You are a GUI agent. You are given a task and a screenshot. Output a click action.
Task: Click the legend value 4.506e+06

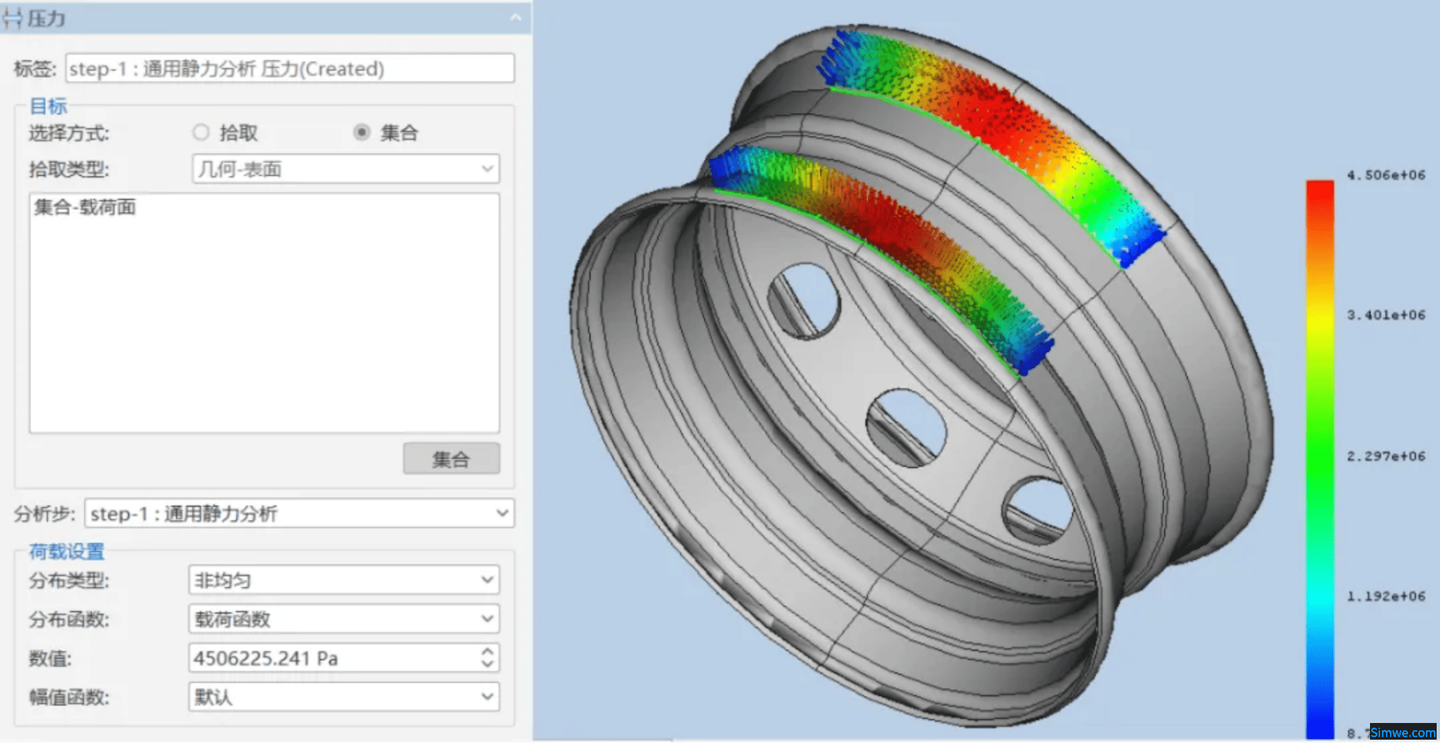1385,176
